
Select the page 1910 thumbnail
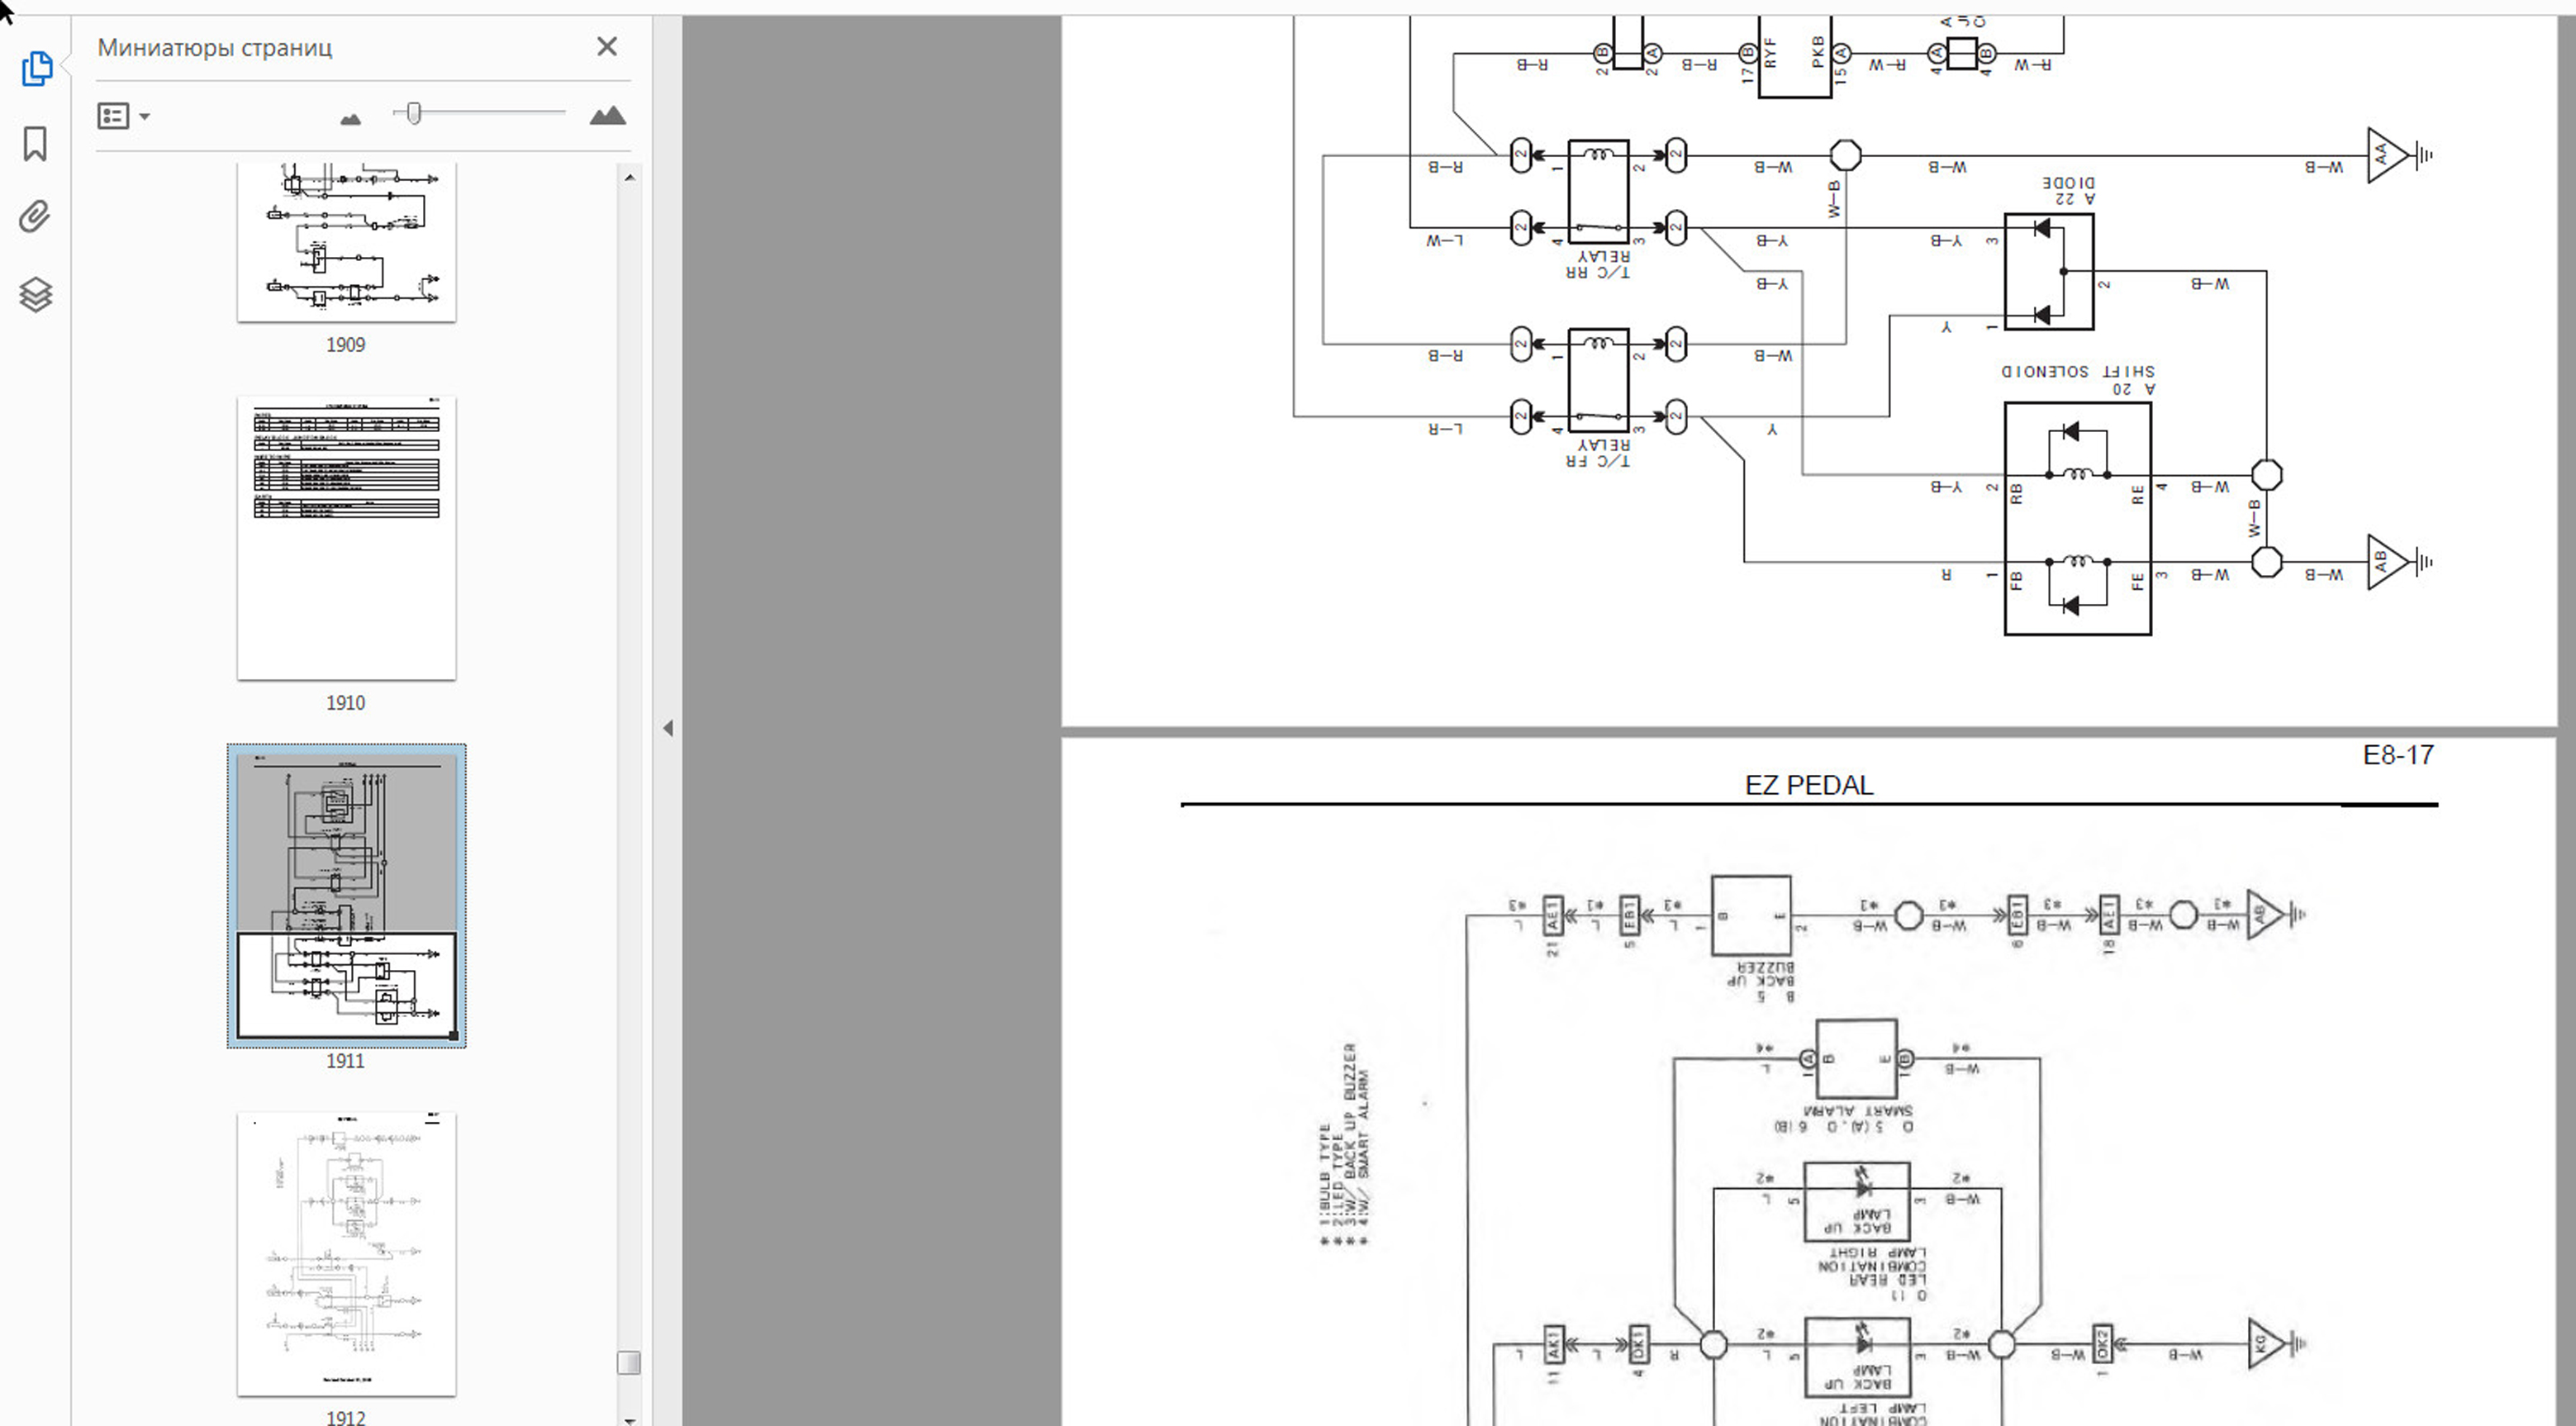click(x=346, y=537)
